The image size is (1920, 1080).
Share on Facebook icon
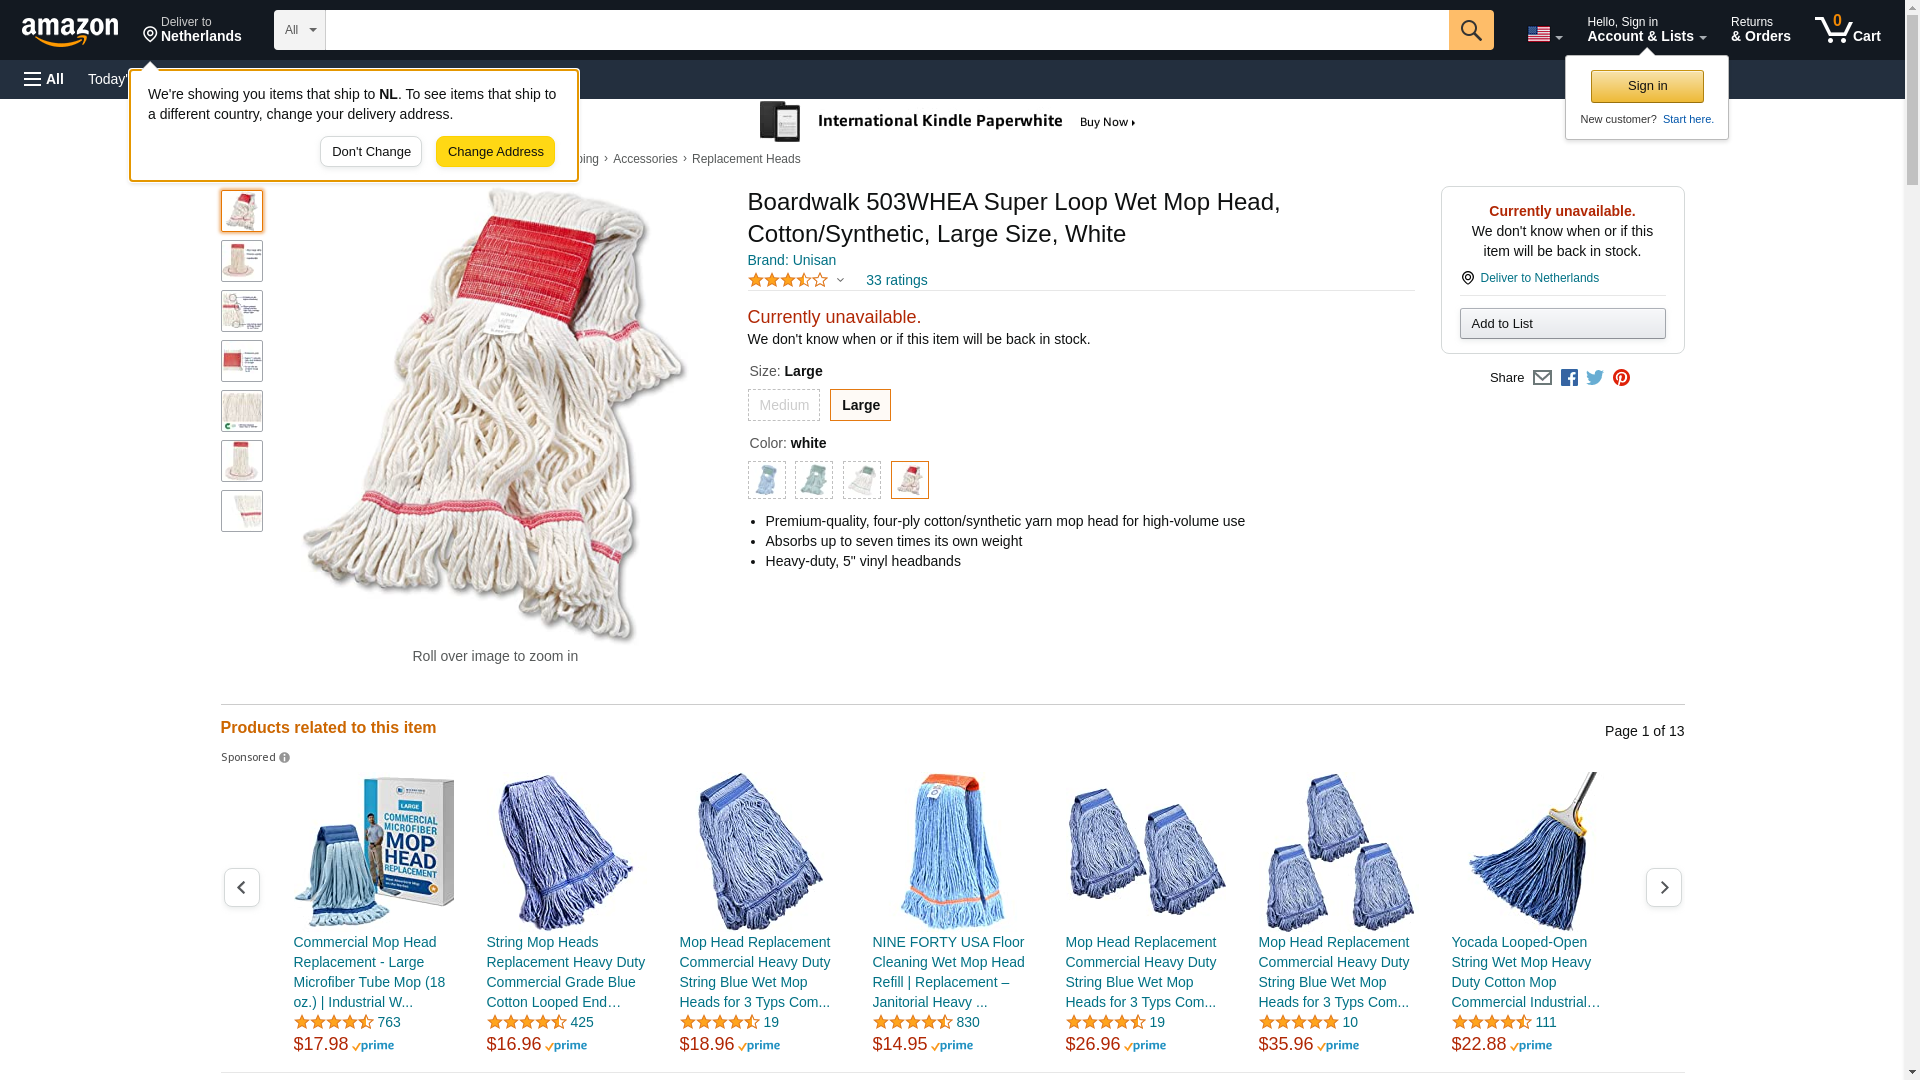pos(1569,378)
